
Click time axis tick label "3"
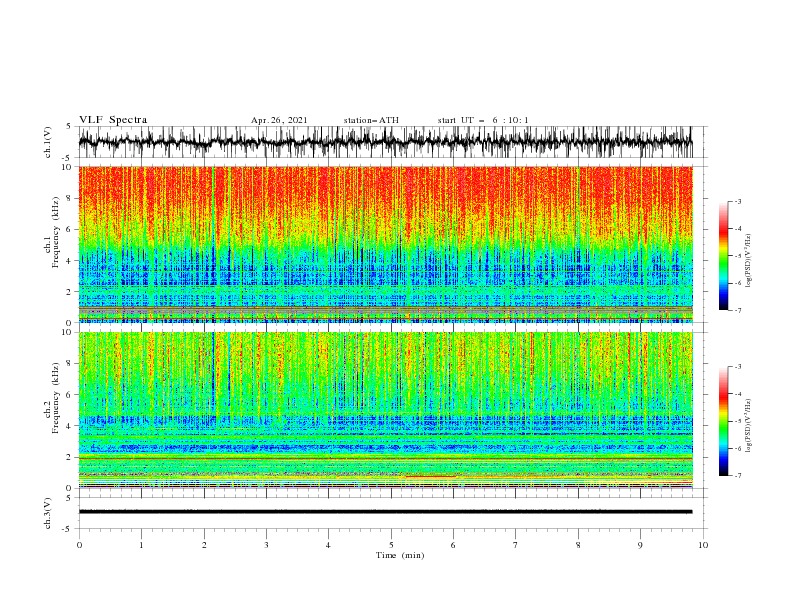click(x=266, y=545)
